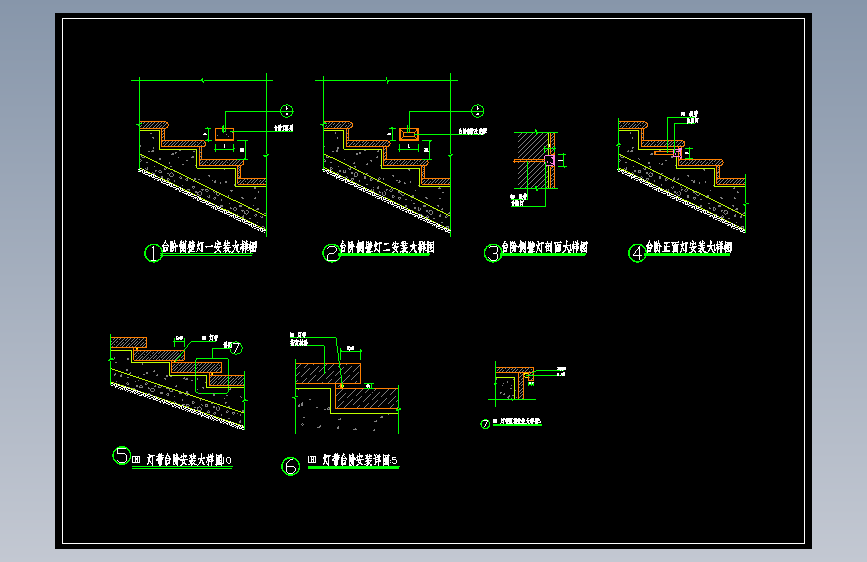
Task: Click the title text 台阶侧壁灯二安装大样图
Action: click(387, 247)
